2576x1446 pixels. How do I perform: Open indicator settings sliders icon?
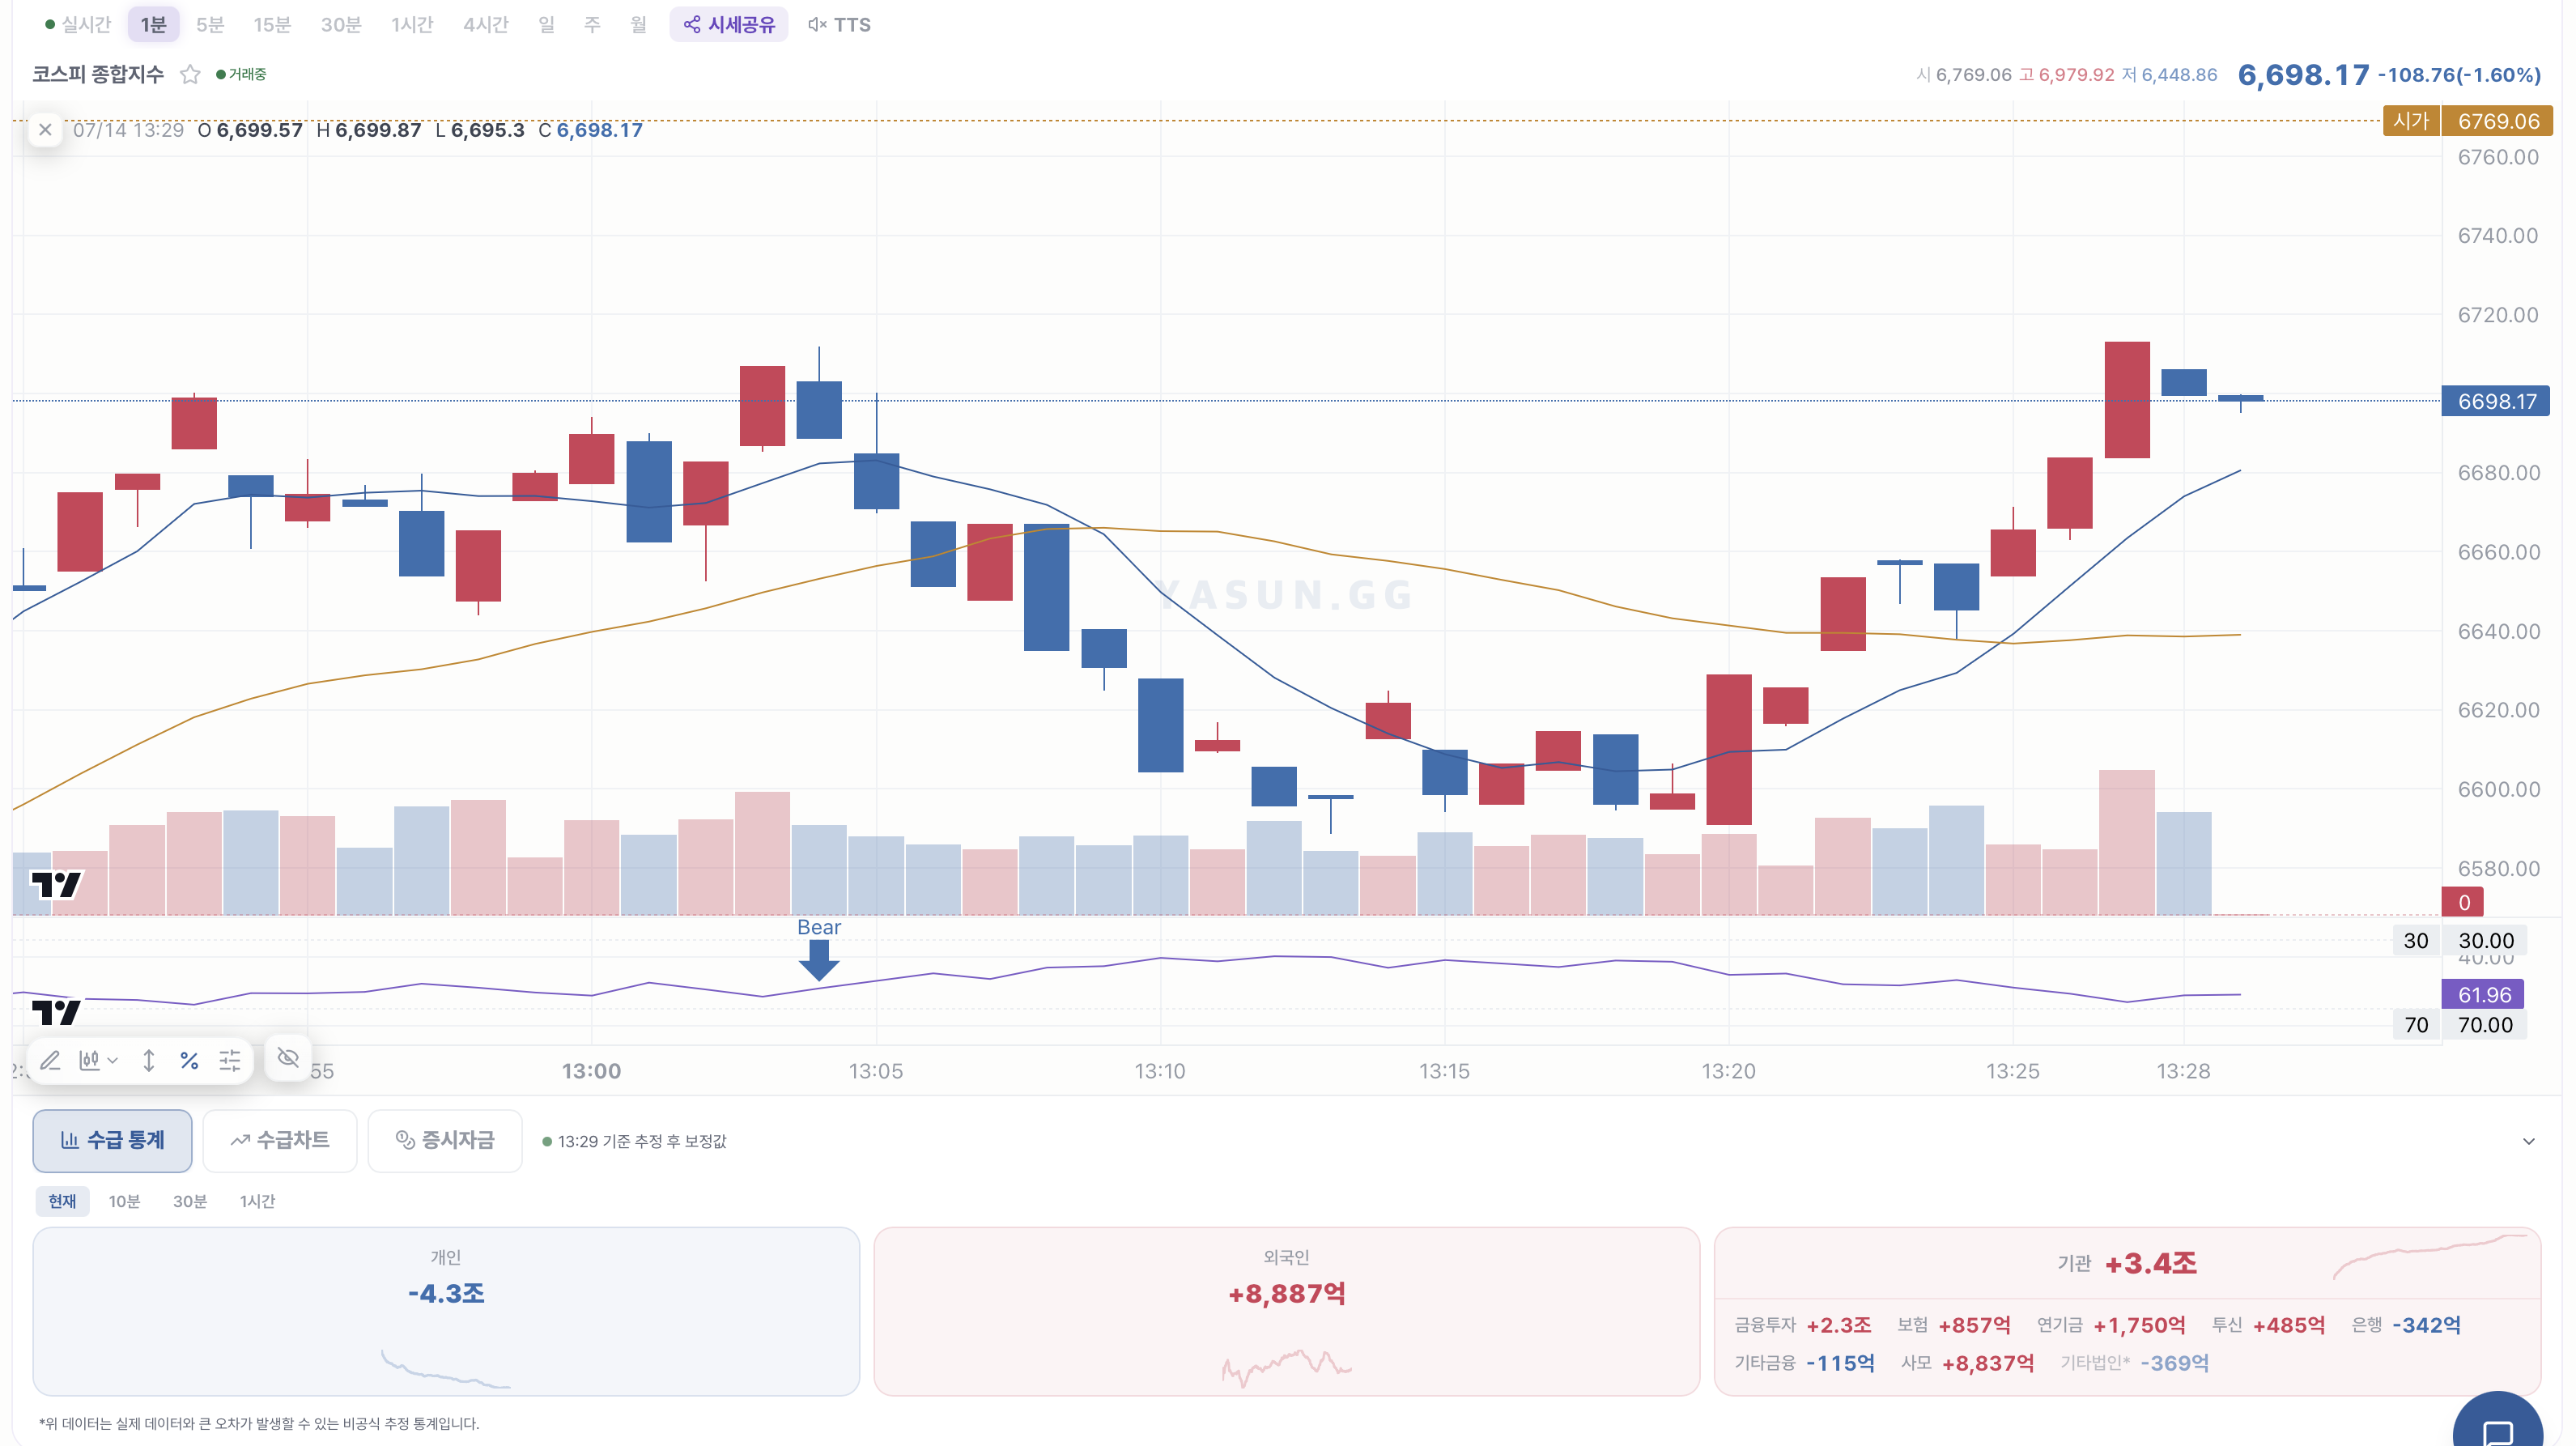(x=230, y=1060)
